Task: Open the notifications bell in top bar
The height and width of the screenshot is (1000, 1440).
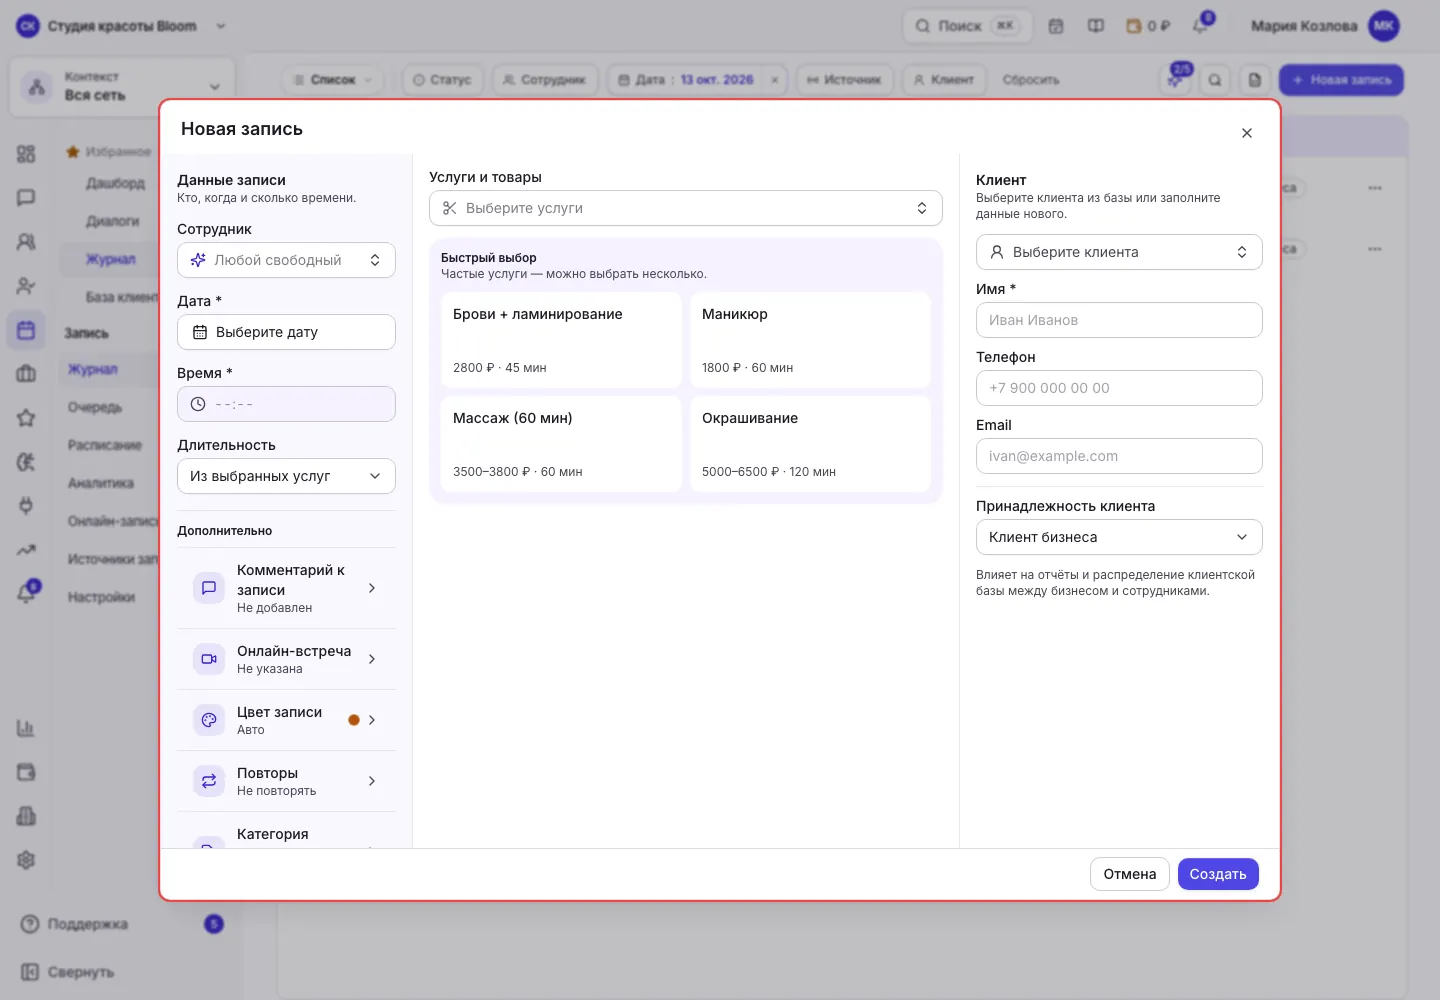Action: [x=1200, y=26]
